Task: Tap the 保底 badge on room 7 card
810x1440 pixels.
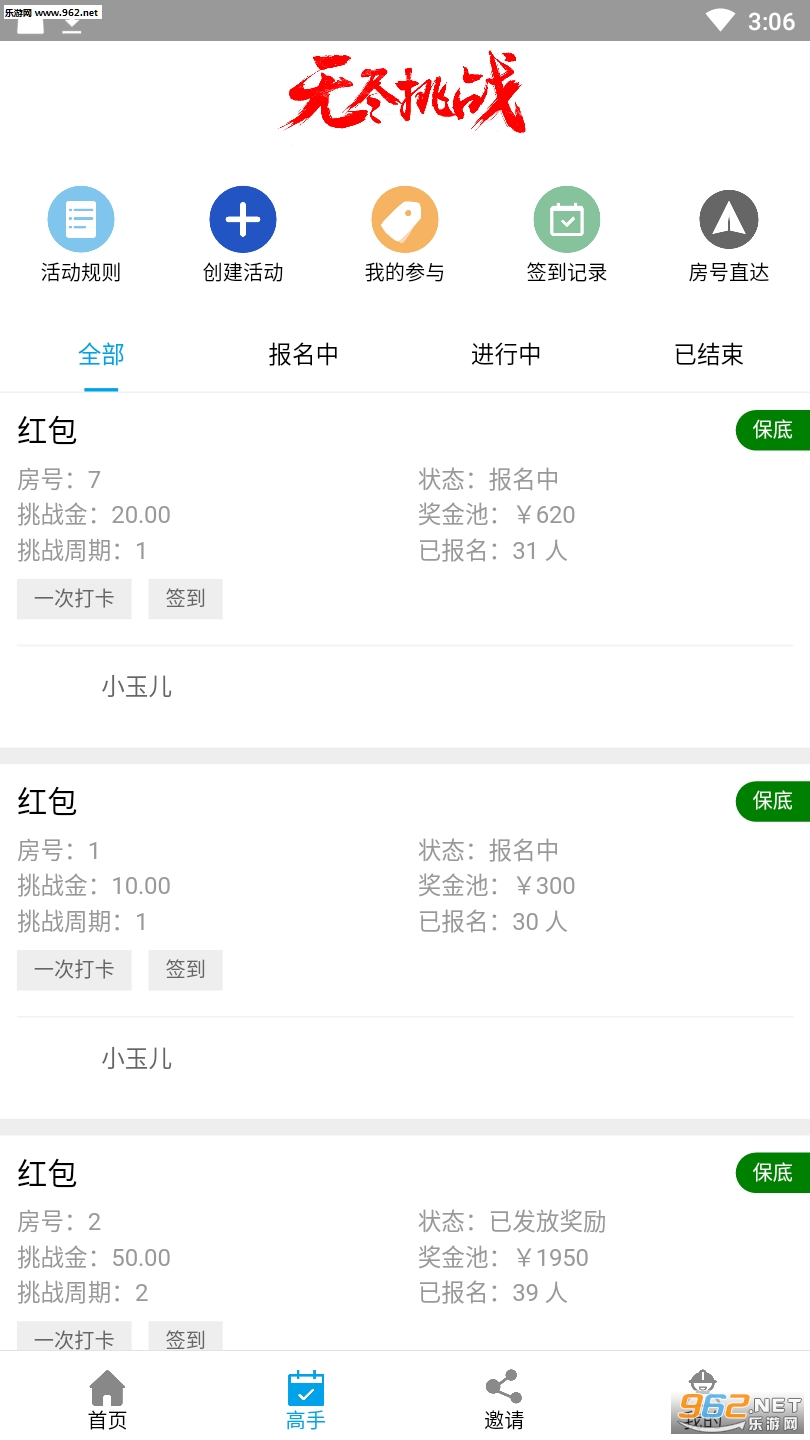Action: 772,430
